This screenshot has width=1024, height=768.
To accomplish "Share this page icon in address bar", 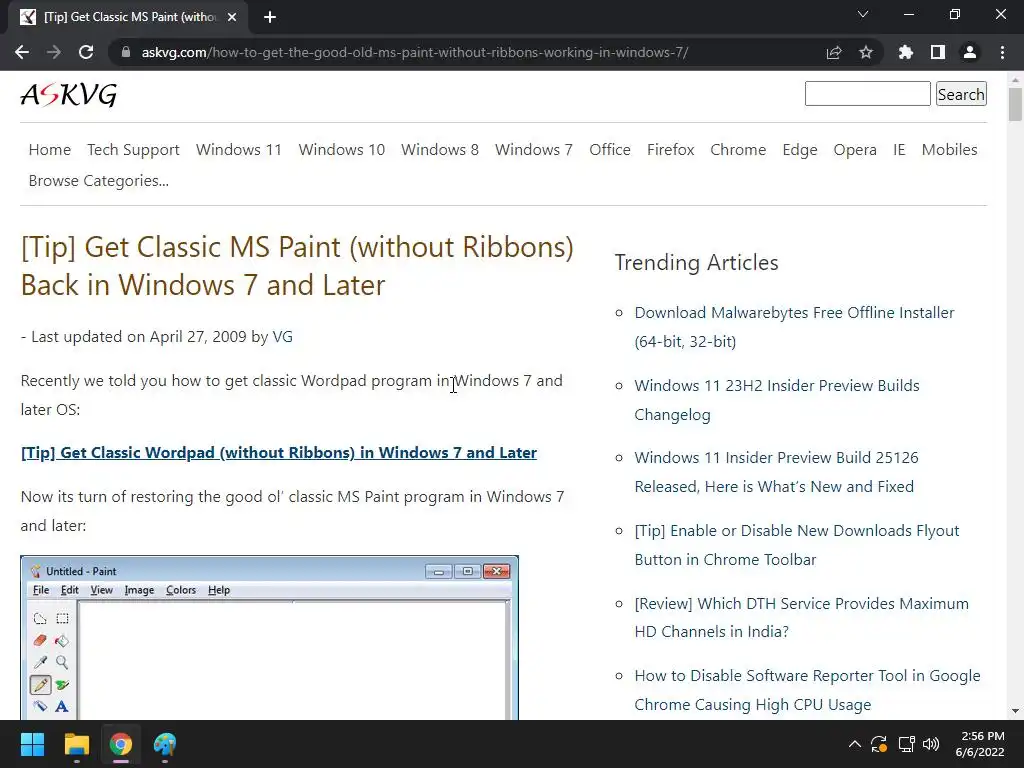I will tap(834, 52).
